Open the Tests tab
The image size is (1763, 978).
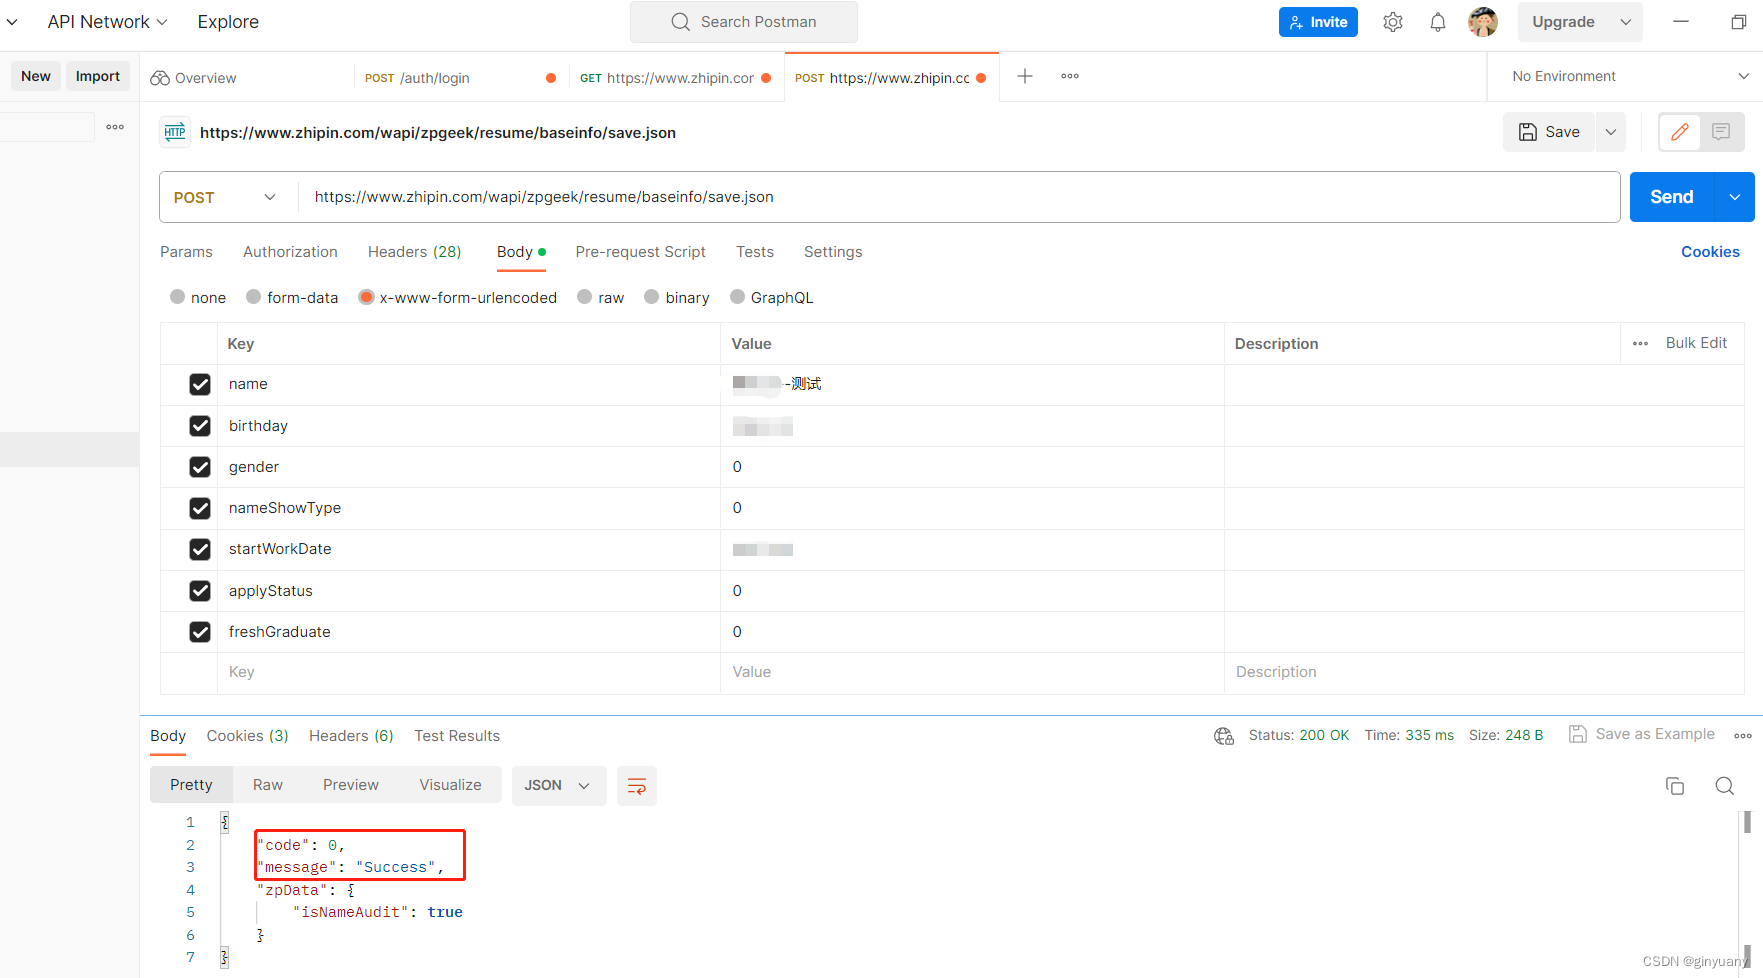pyautogui.click(x=755, y=252)
